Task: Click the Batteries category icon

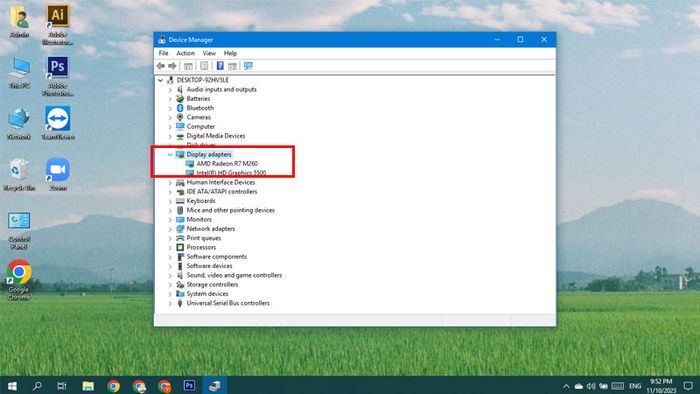Action: click(180, 99)
